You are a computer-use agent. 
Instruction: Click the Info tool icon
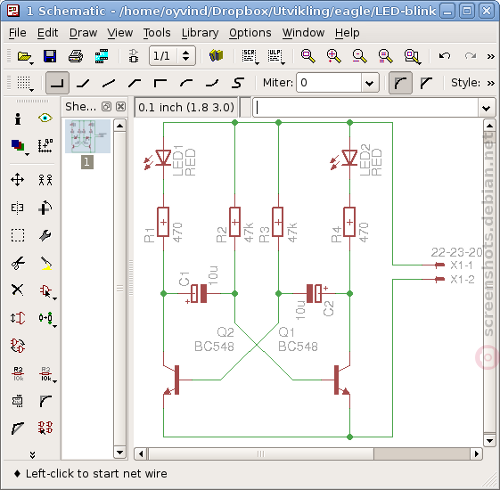pos(18,118)
